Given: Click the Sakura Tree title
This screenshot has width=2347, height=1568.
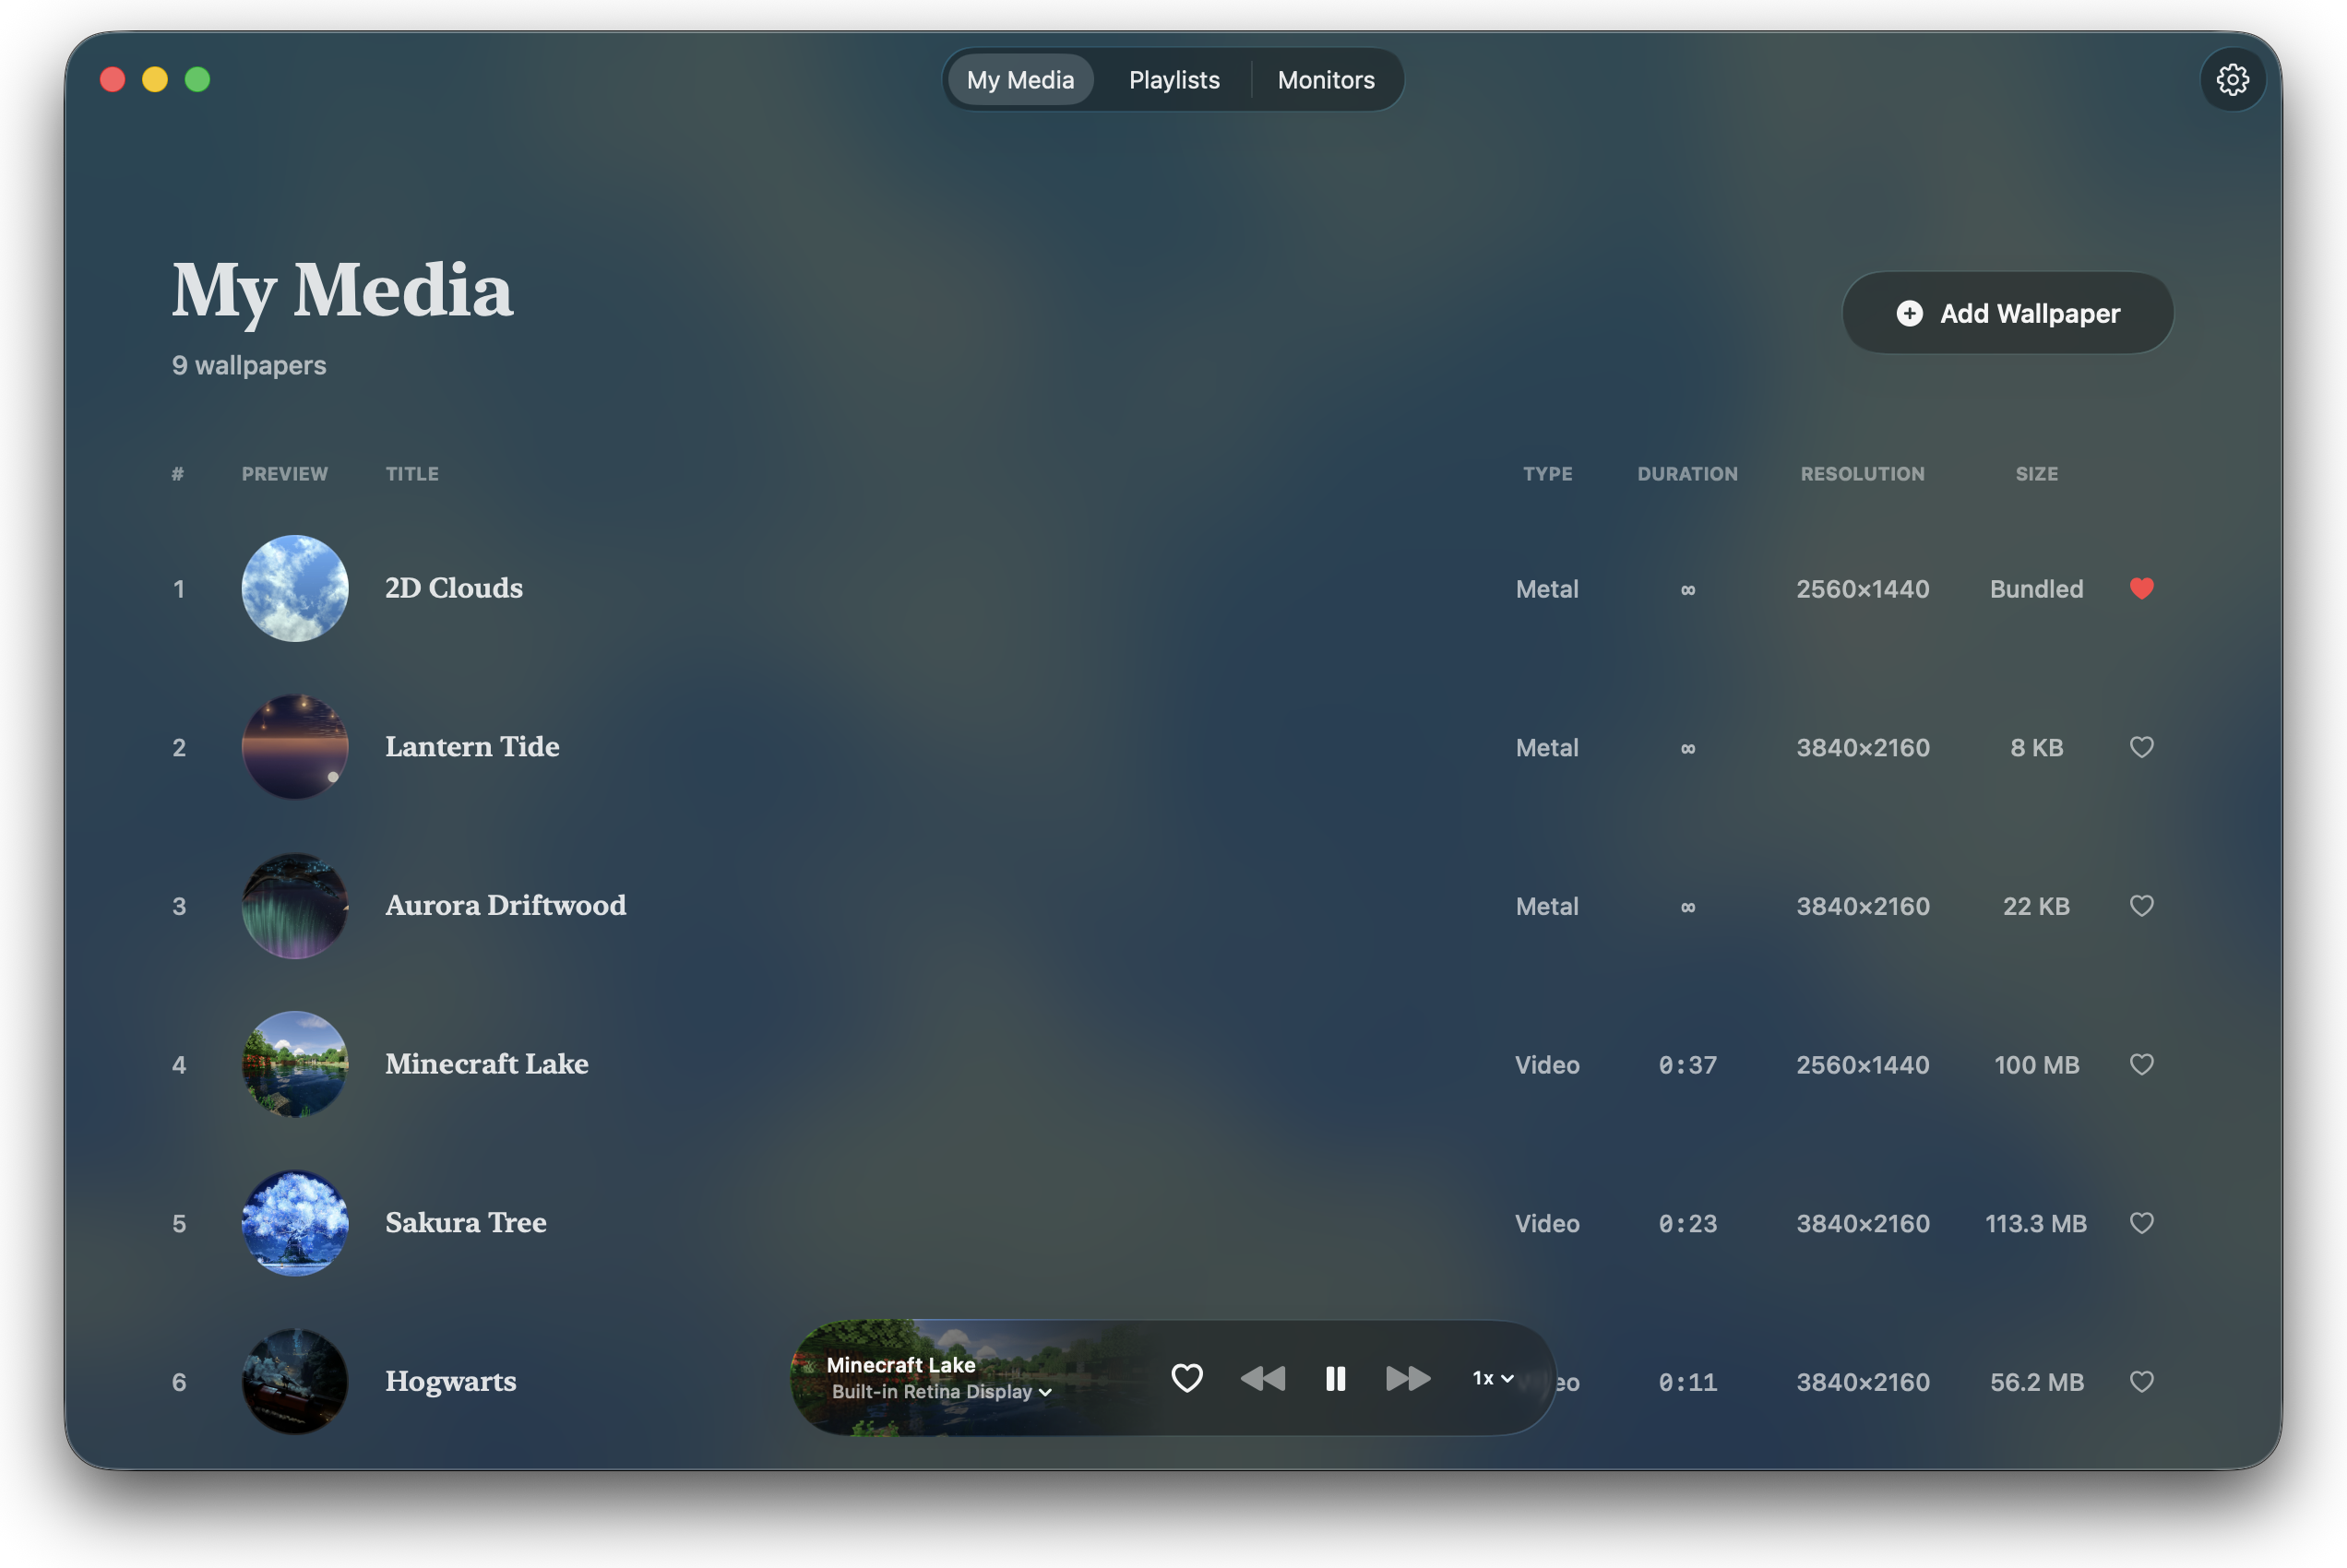Looking at the screenshot, I should point(466,1223).
